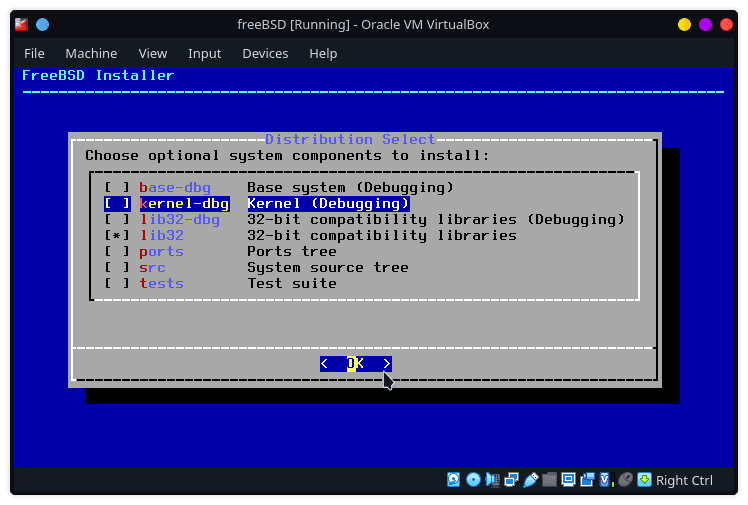Toggle the src checkbox
The image size is (748, 505).
coord(117,268)
